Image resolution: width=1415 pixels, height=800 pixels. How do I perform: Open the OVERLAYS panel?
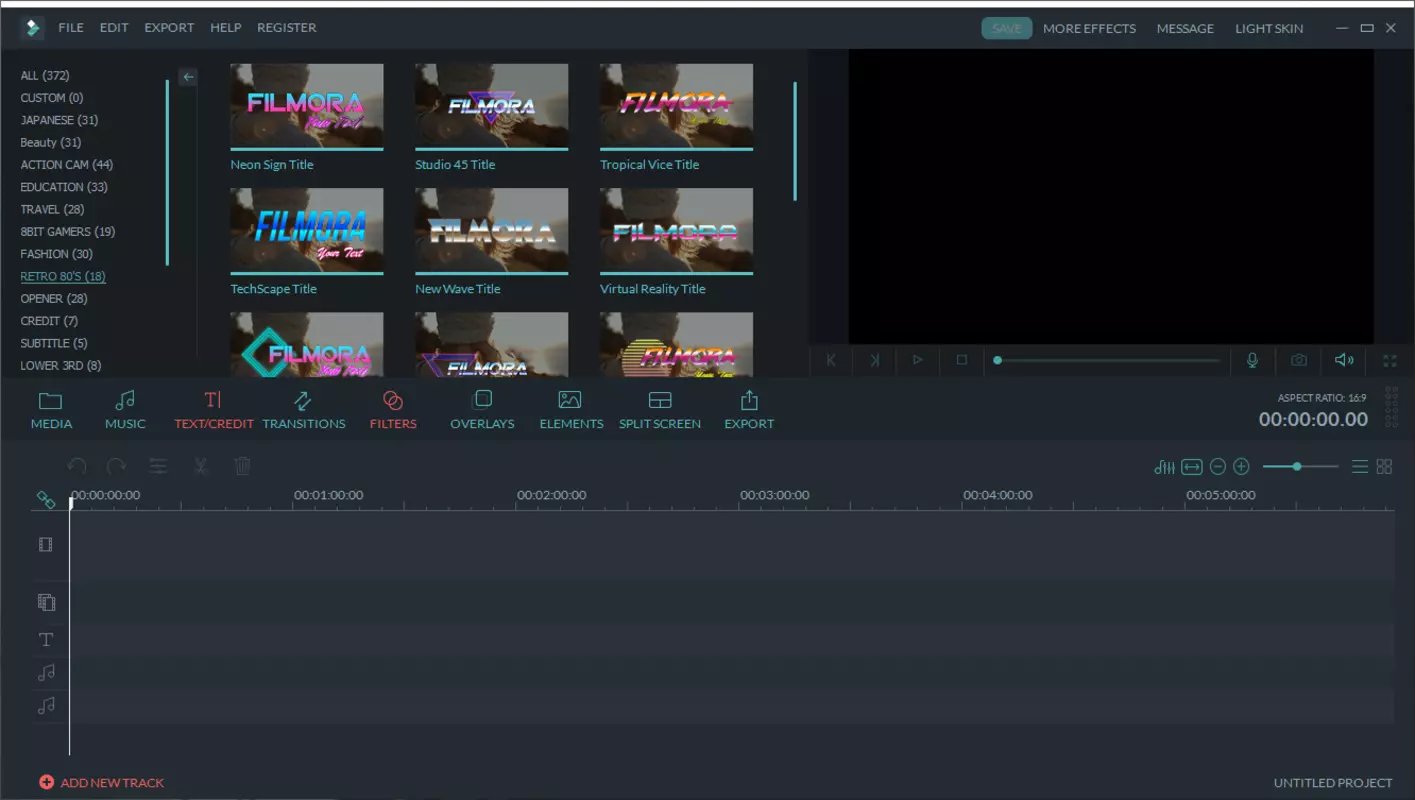482,410
